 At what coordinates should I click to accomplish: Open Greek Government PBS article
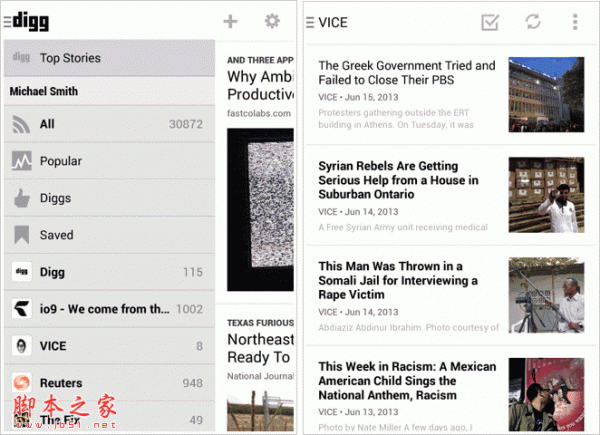click(x=407, y=73)
